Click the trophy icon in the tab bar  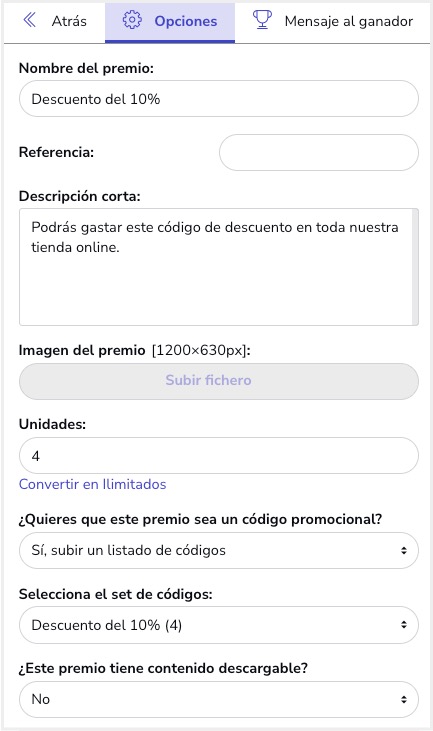point(262,20)
